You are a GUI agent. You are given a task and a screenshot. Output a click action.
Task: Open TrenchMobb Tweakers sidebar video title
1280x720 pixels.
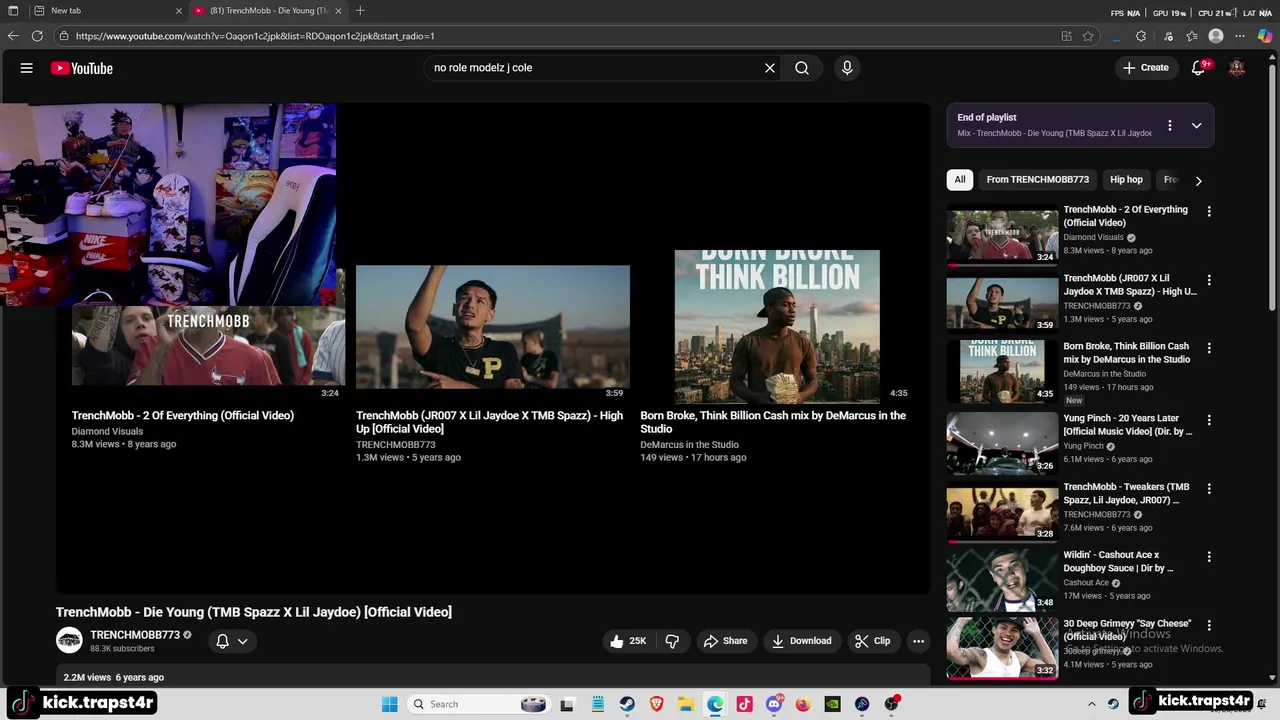click(1126, 494)
